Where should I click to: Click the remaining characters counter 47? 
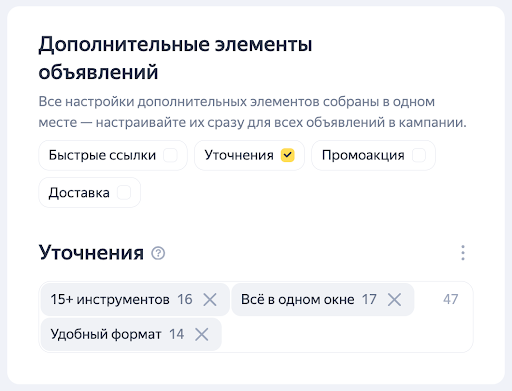tap(451, 299)
